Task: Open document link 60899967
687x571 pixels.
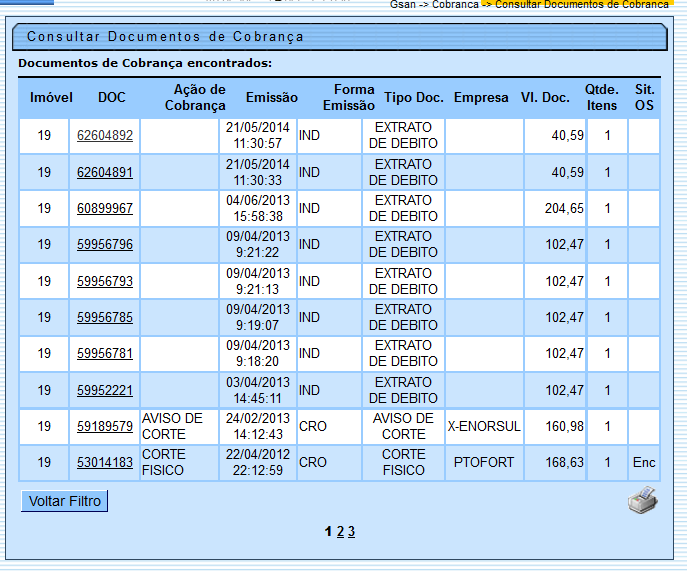Action: (105, 208)
